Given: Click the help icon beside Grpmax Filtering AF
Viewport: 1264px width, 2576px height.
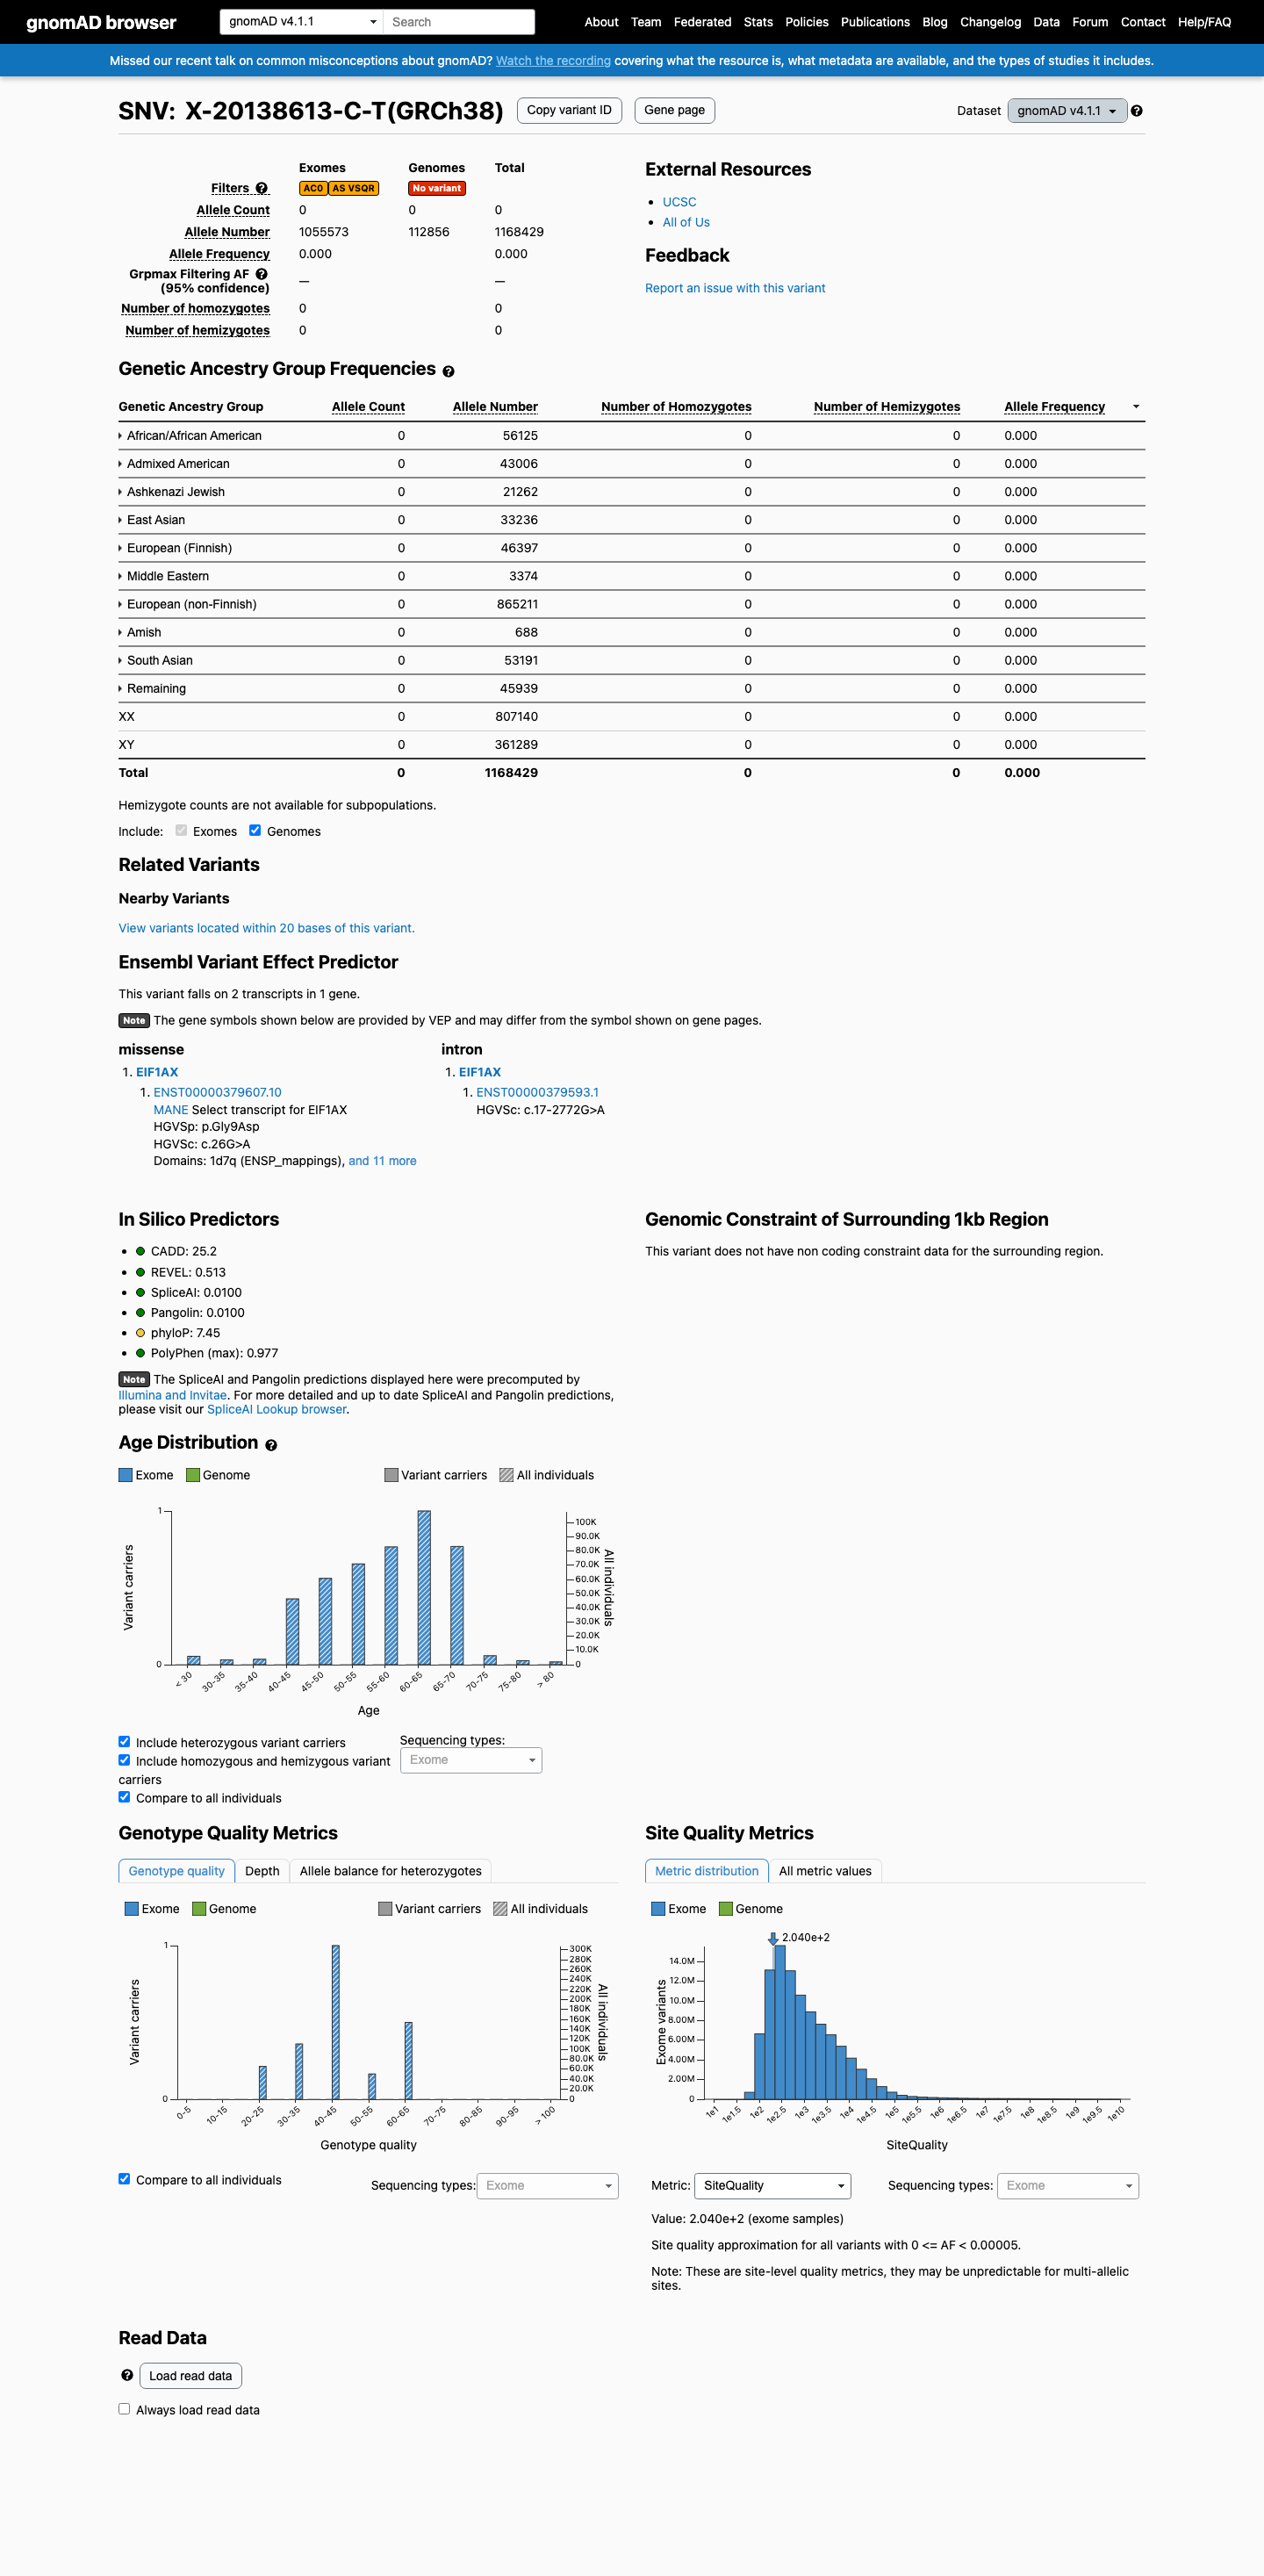Looking at the screenshot, I should (x=262, y=274).
